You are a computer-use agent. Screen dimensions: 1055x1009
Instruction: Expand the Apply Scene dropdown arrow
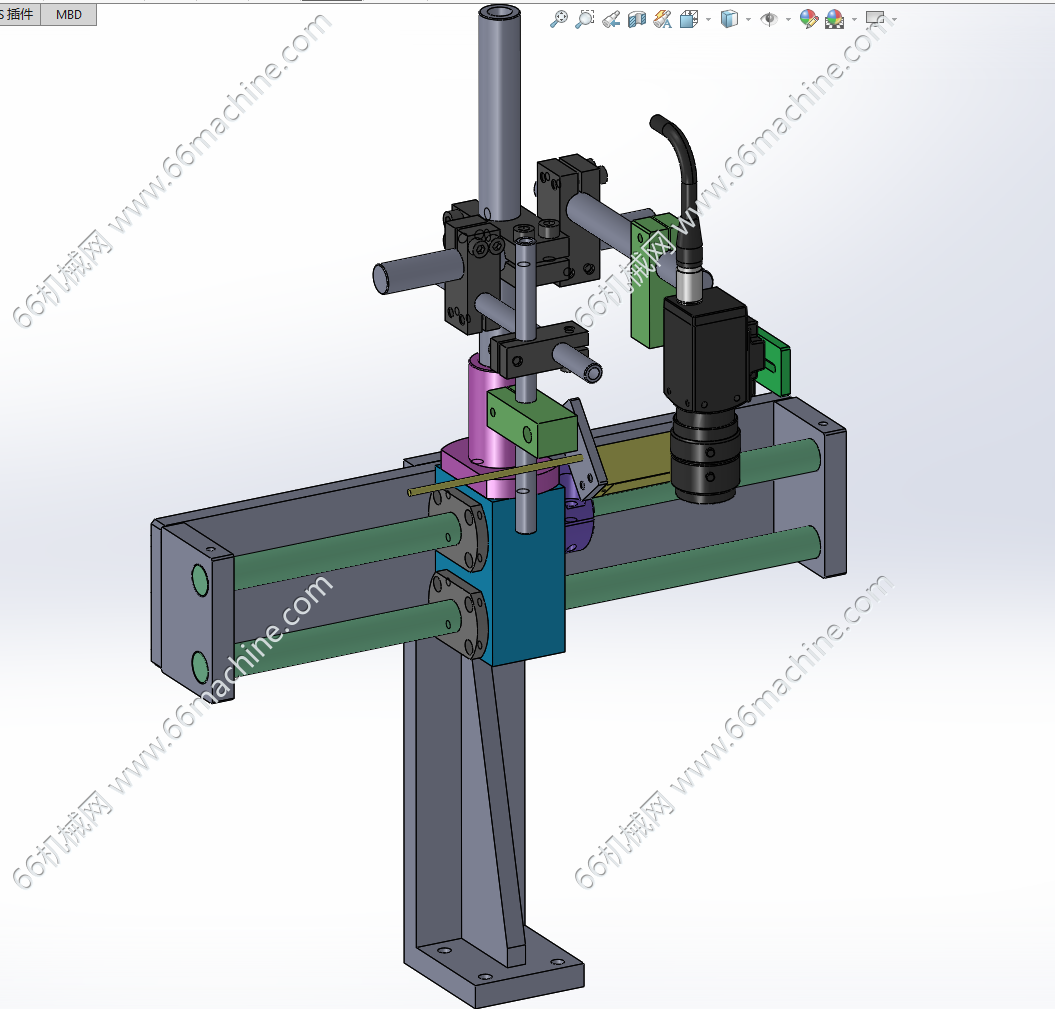pos(854,20)
